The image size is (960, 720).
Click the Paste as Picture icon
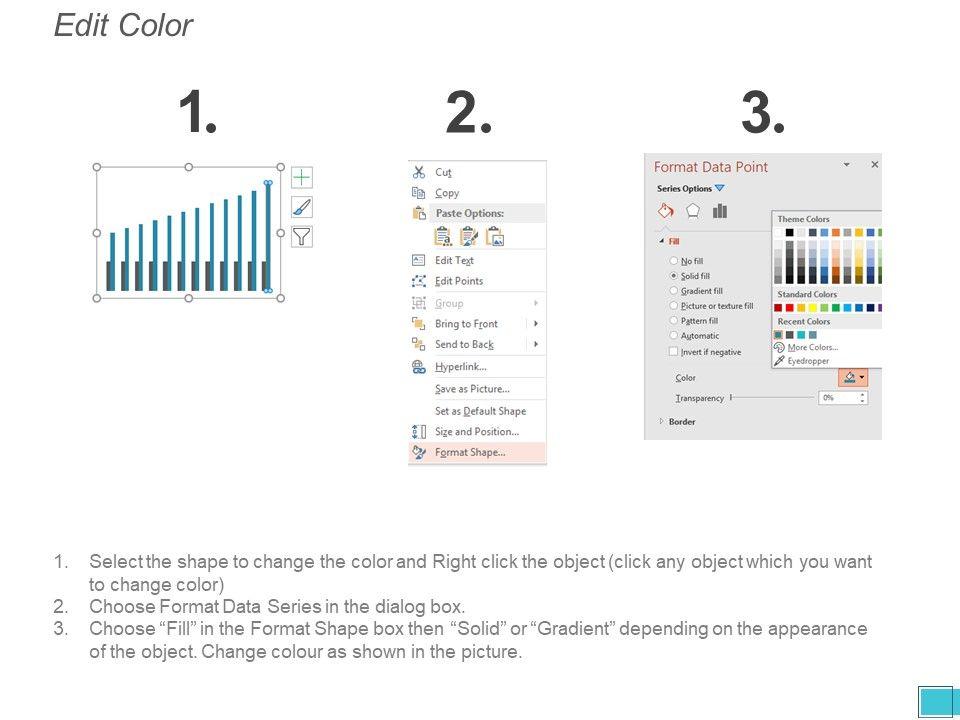(x=494, y=236)
